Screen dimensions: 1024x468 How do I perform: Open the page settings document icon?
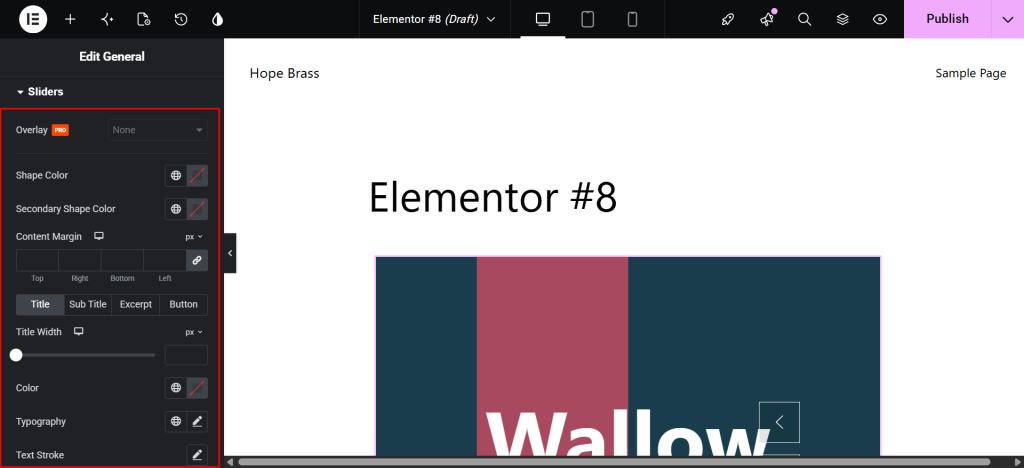144,20
